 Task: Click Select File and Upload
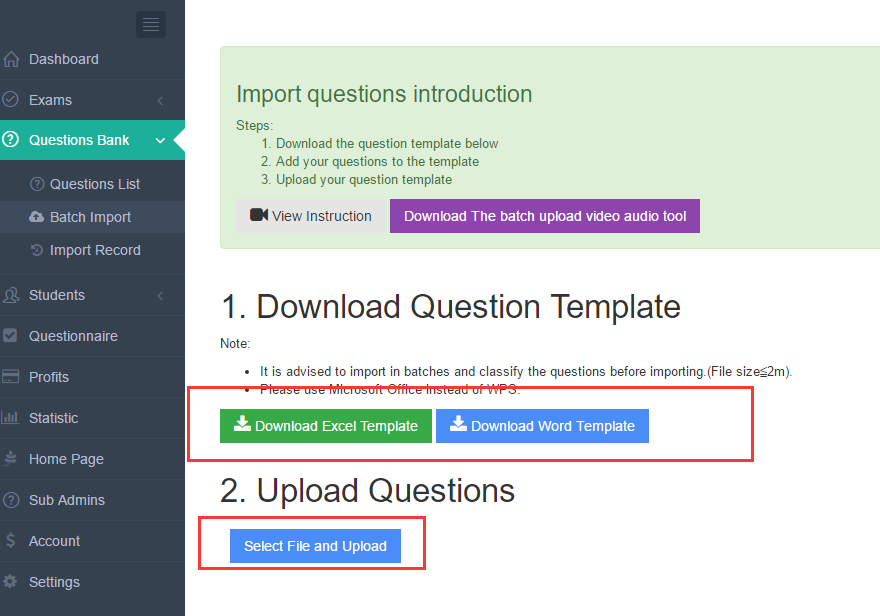tap(315, 546)
